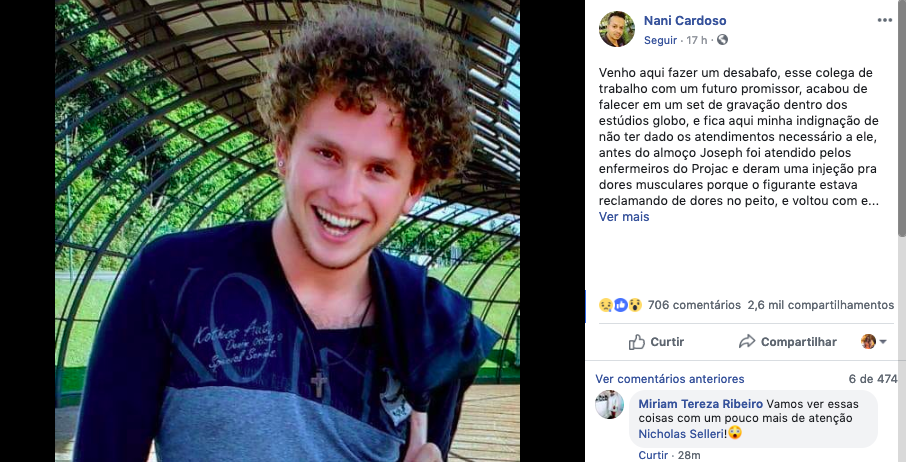Click the public globe privacy icon
The height and width of the screenshot is (462, 906).
click(722, 40)
